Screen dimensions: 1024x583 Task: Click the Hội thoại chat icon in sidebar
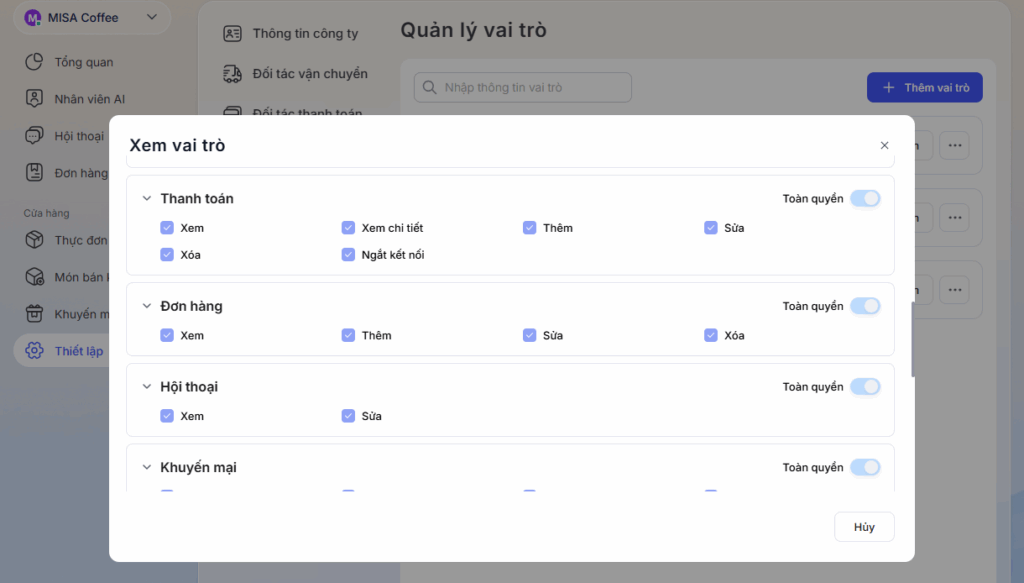tap(35, 136)
